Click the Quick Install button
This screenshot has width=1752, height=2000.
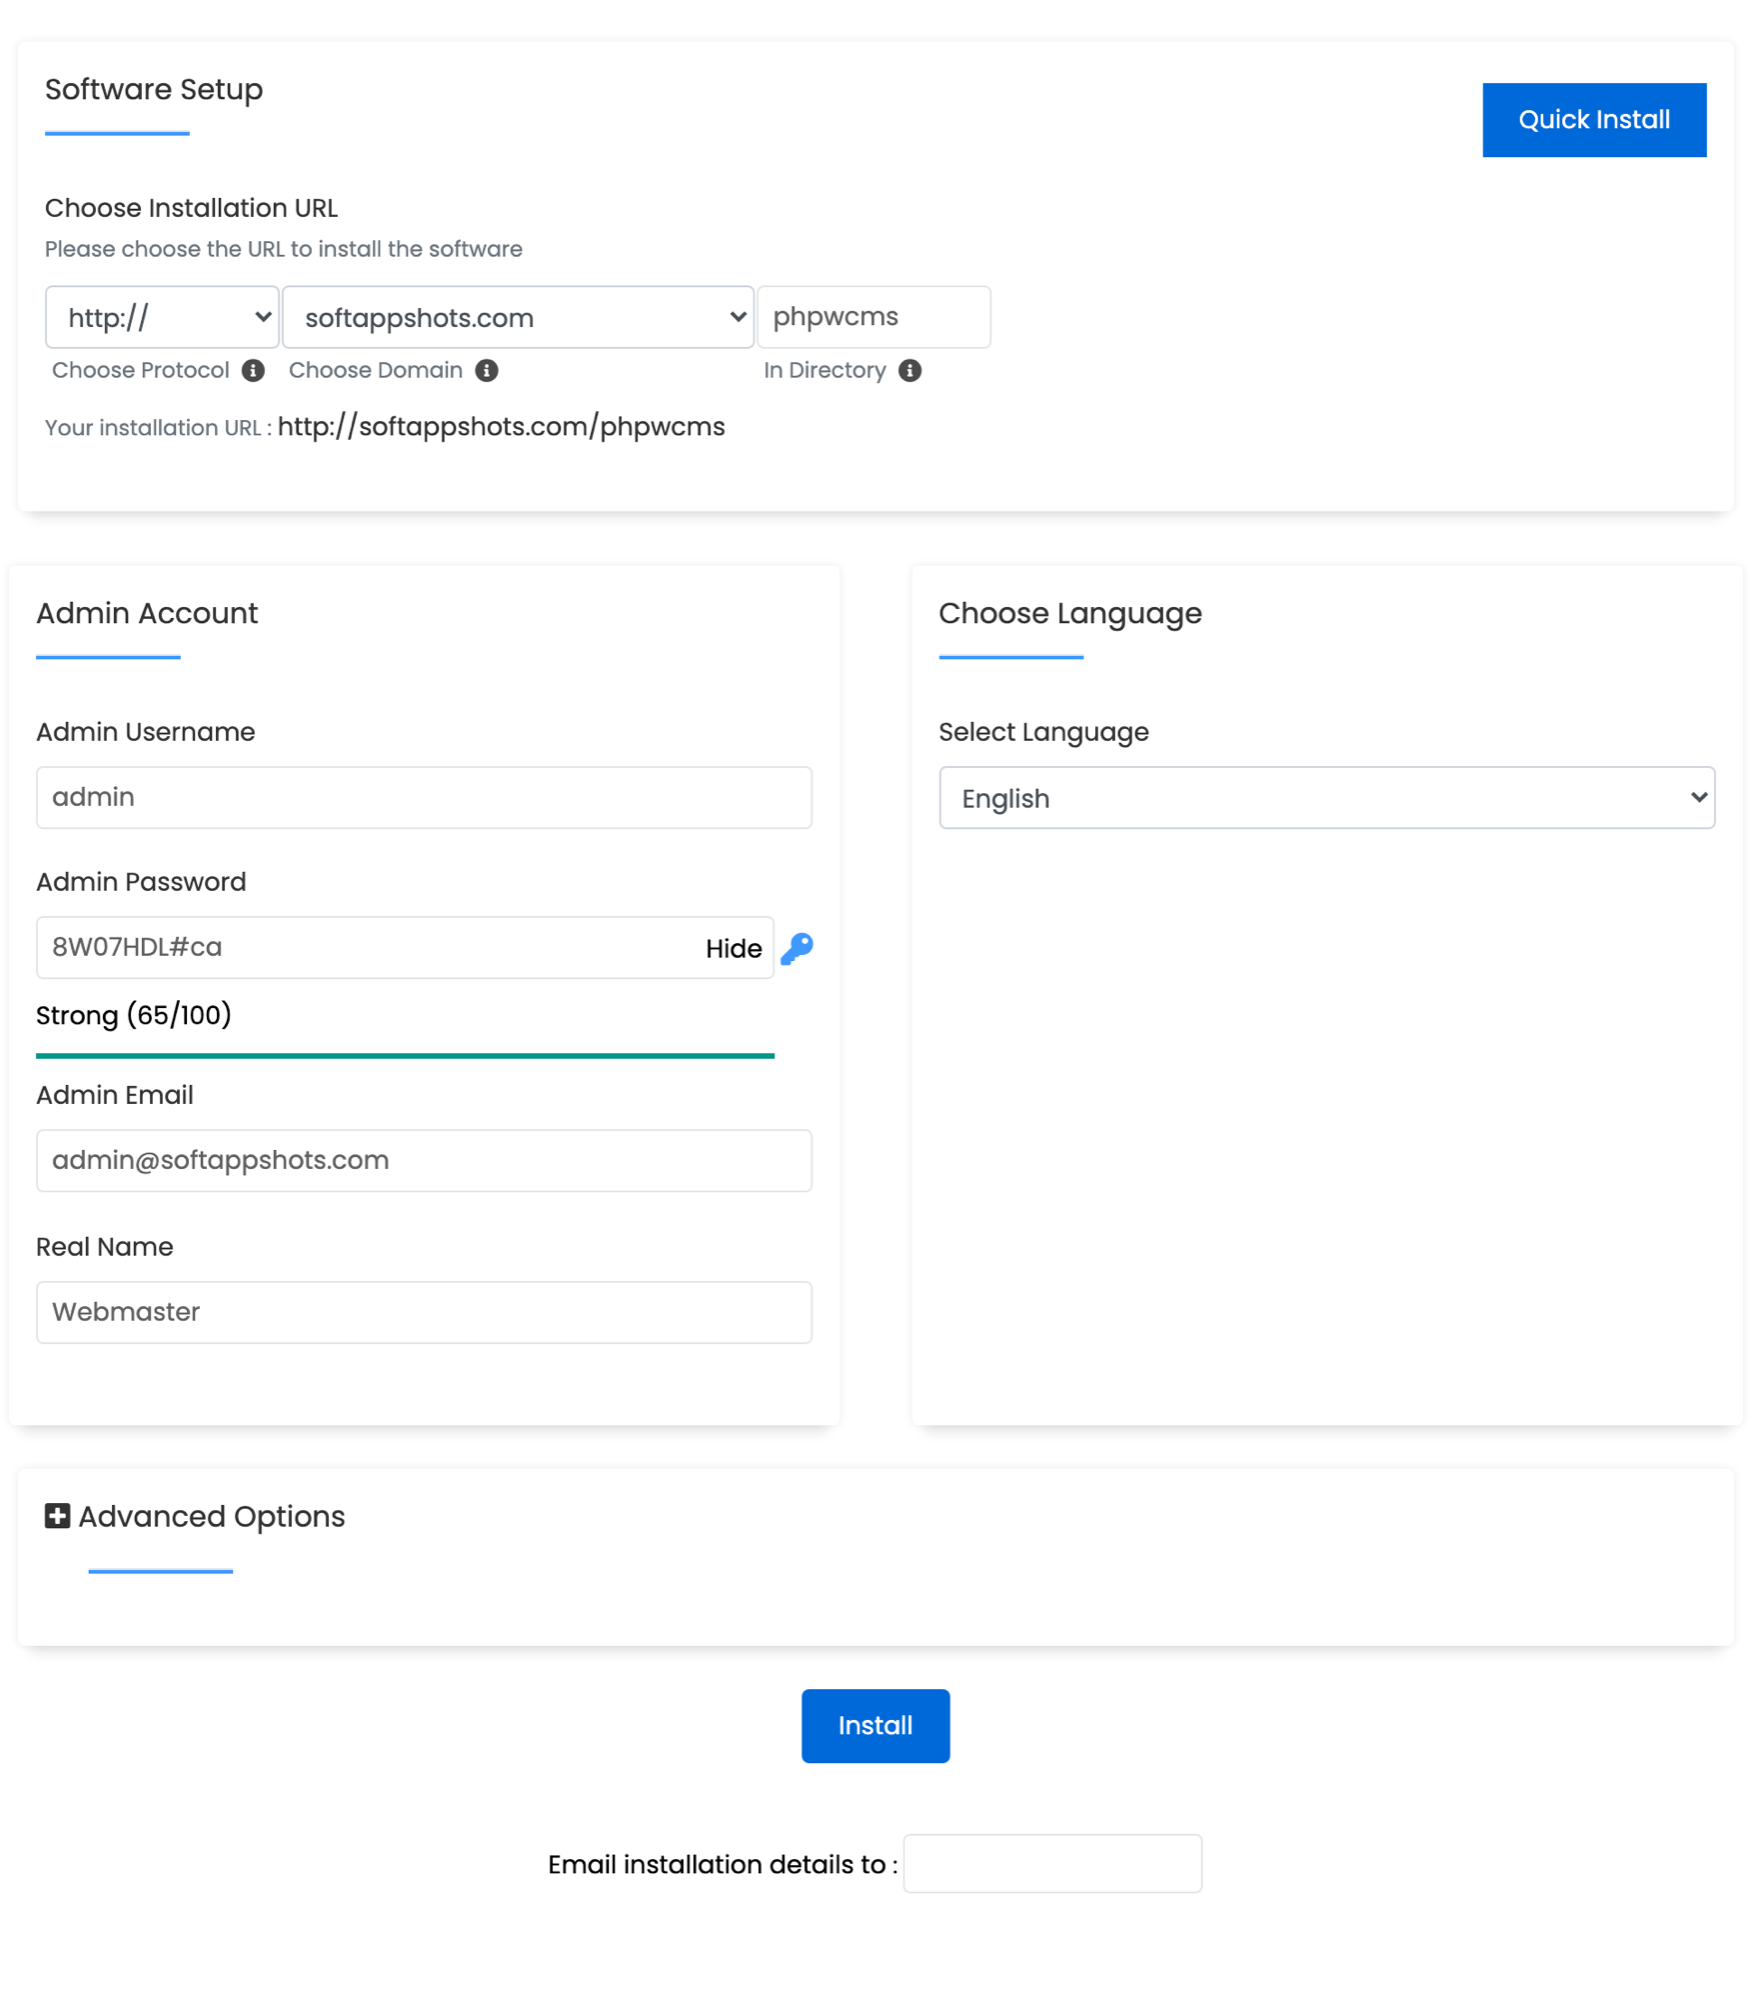point(1594,119)
